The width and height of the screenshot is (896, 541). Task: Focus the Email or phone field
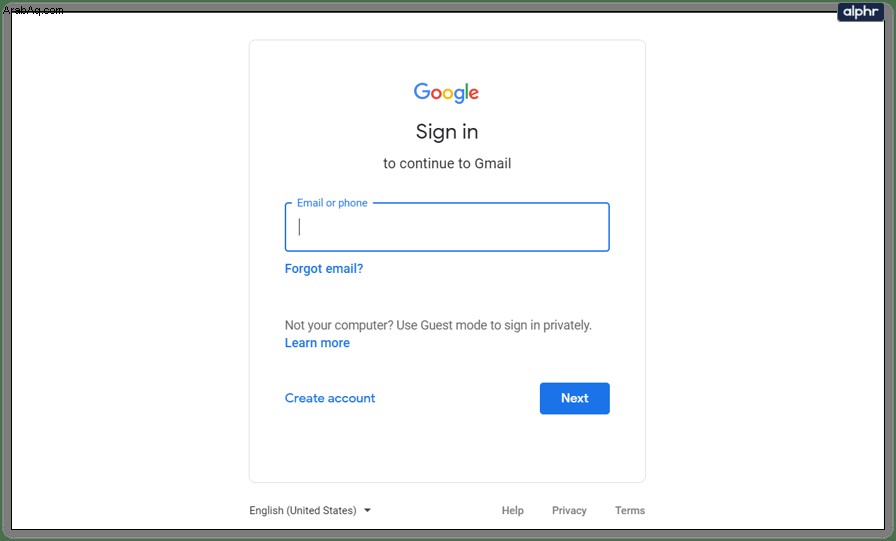[x=447, y=227]
